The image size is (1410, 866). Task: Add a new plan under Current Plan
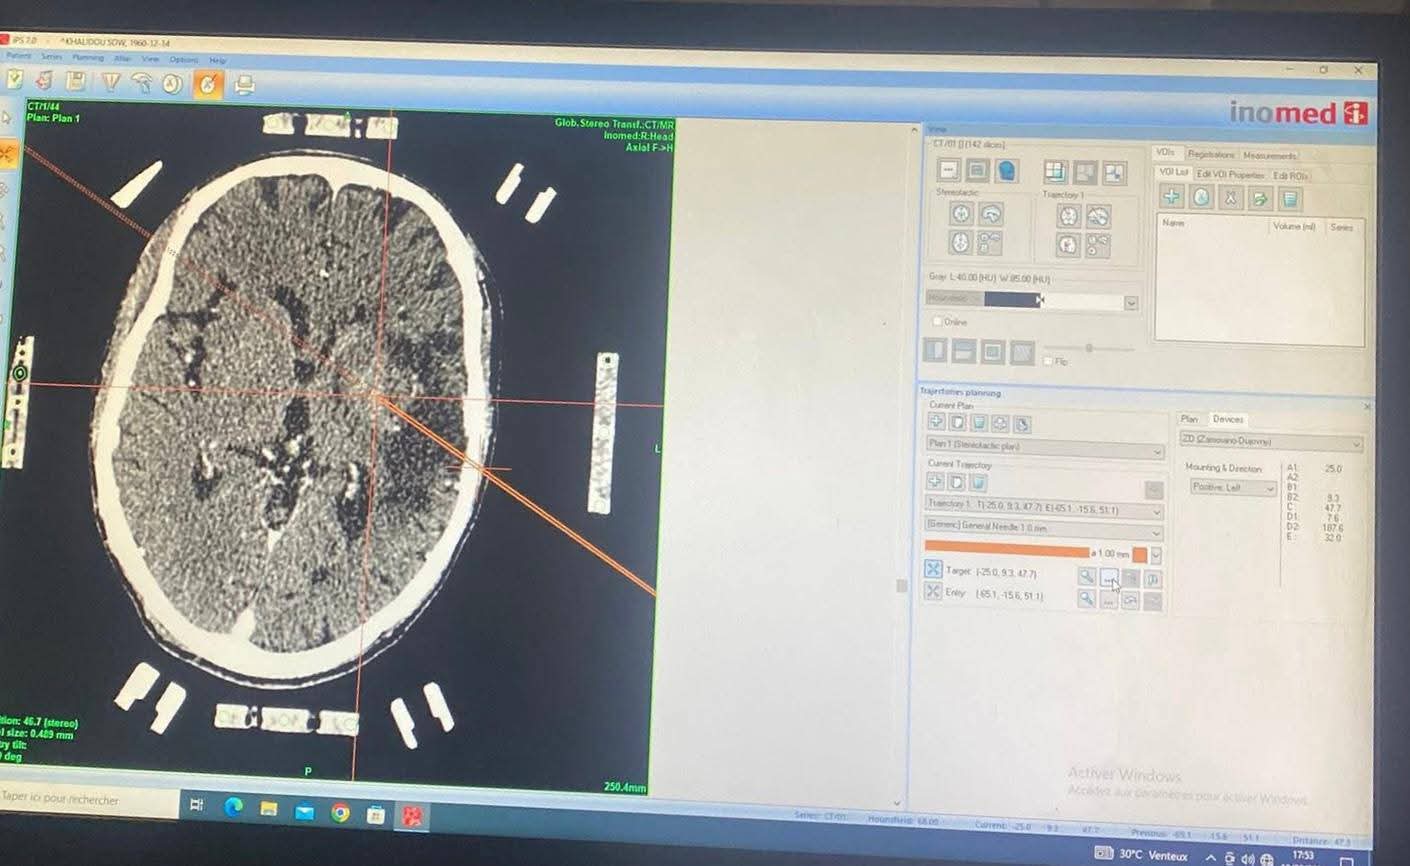tap(936, 423)
